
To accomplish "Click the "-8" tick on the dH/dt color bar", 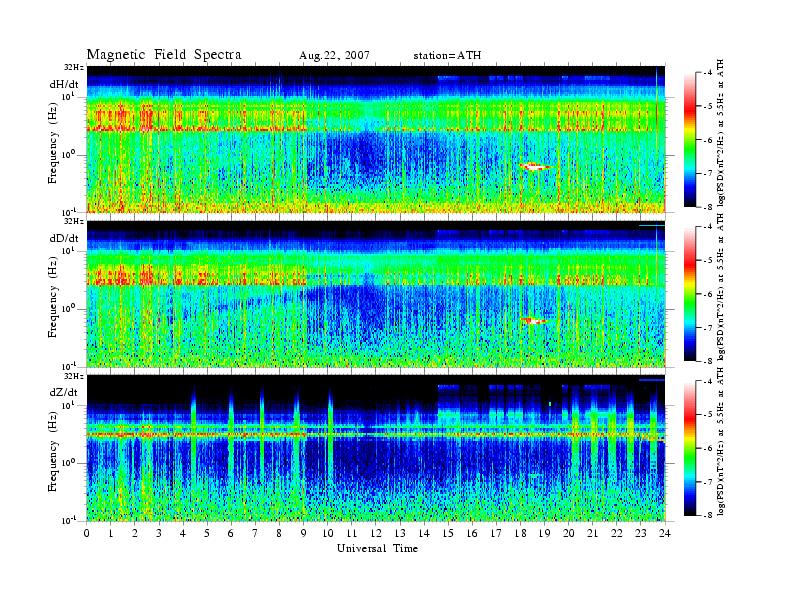I will (708, 207).
